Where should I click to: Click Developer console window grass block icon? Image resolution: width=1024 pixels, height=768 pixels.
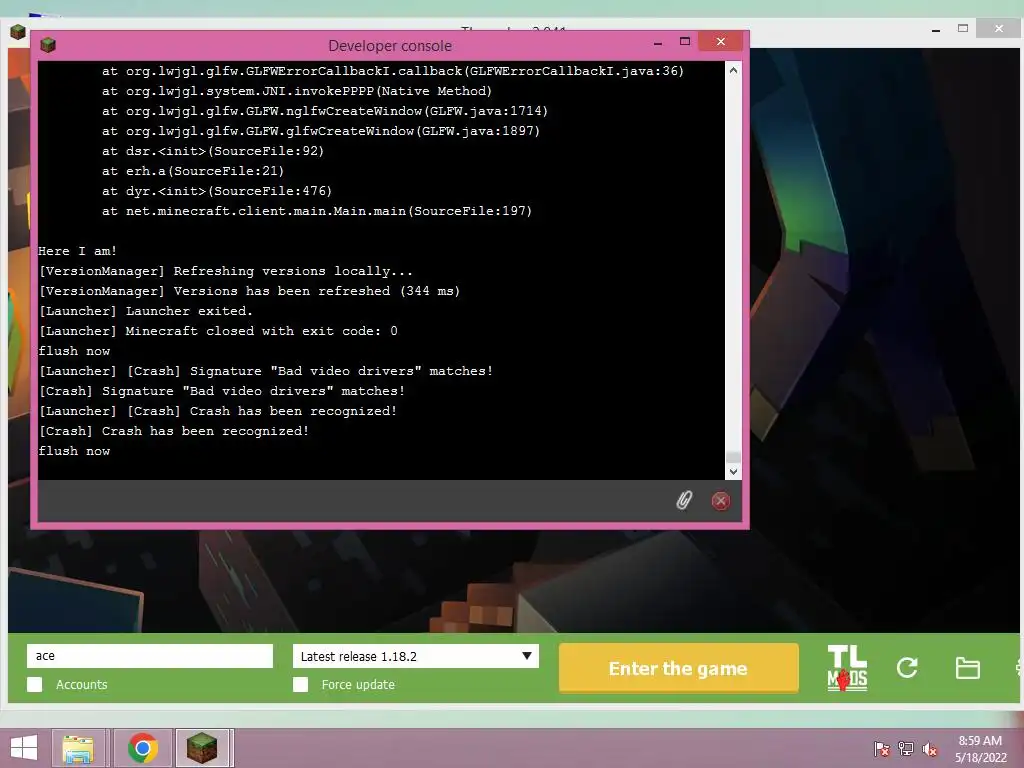48,45
